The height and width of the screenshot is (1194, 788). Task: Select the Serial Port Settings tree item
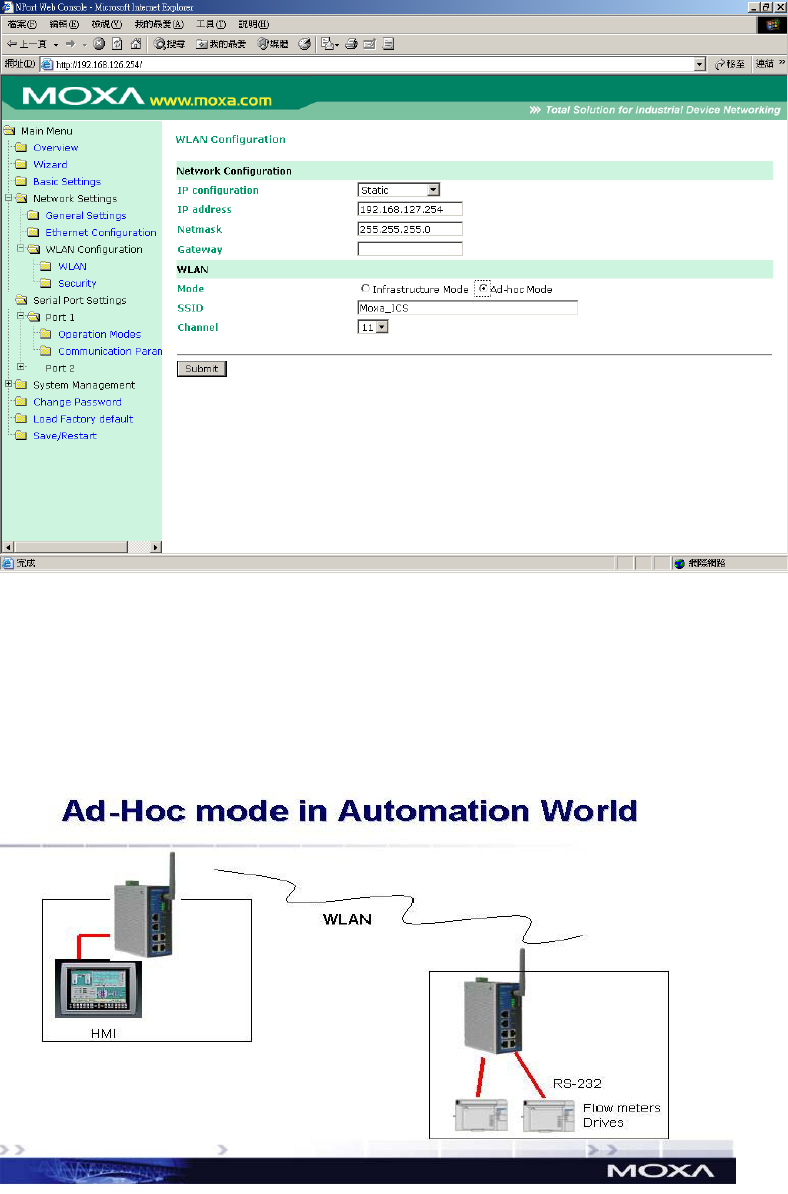[80, 300]
